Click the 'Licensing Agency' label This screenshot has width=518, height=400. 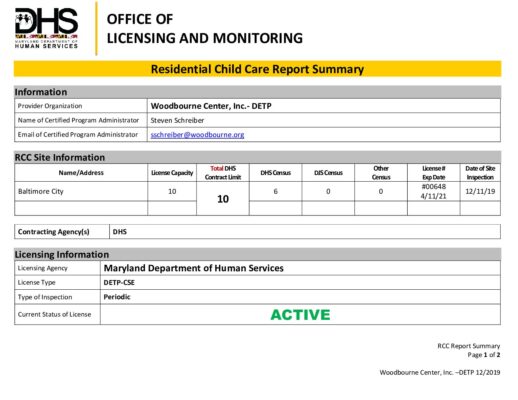tap(43, 268)
